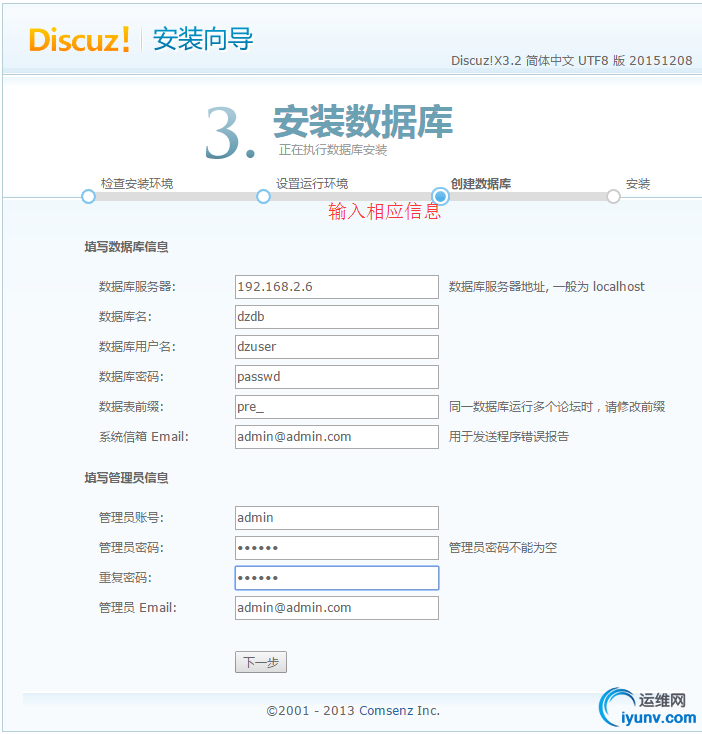Image resolution: width=702 pixels, height=734 pixels.
Task: Click the 系统信箱 Email label
Action: pyautogui.click(x=144, y=437)
